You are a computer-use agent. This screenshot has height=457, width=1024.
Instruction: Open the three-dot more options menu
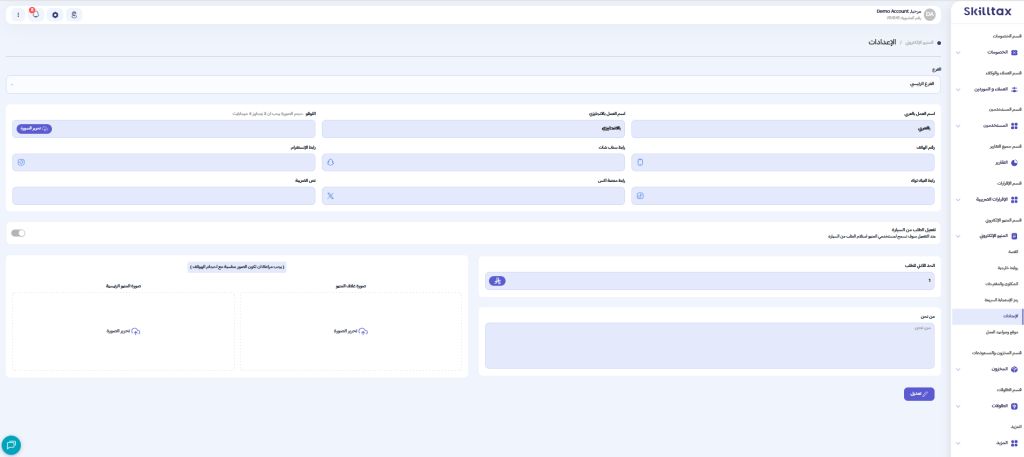coord(16,15)
